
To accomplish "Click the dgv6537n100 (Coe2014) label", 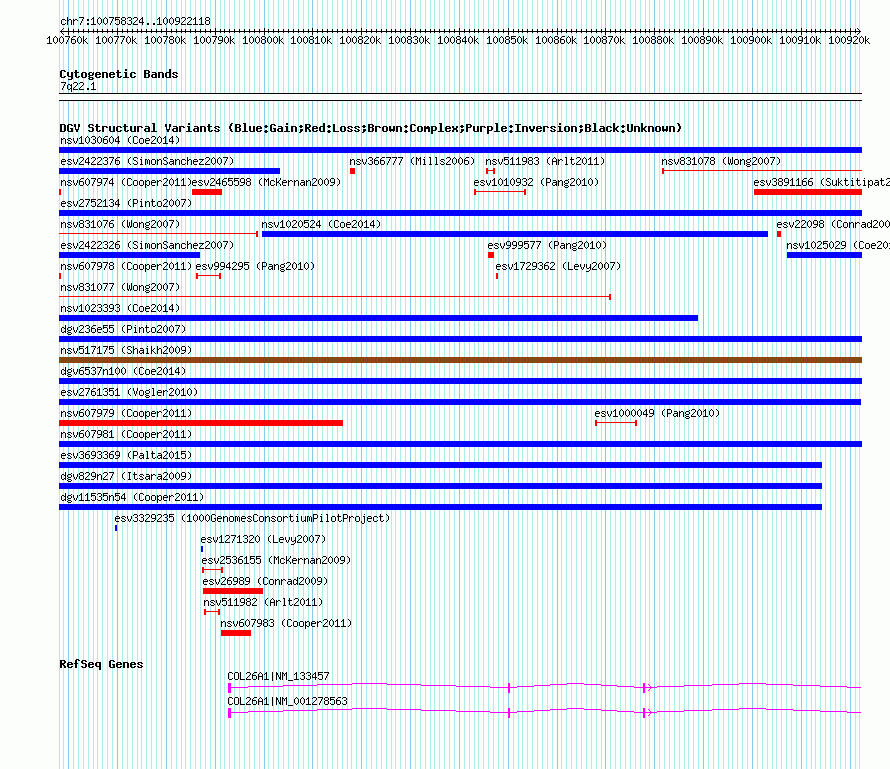I will (123, 371).
